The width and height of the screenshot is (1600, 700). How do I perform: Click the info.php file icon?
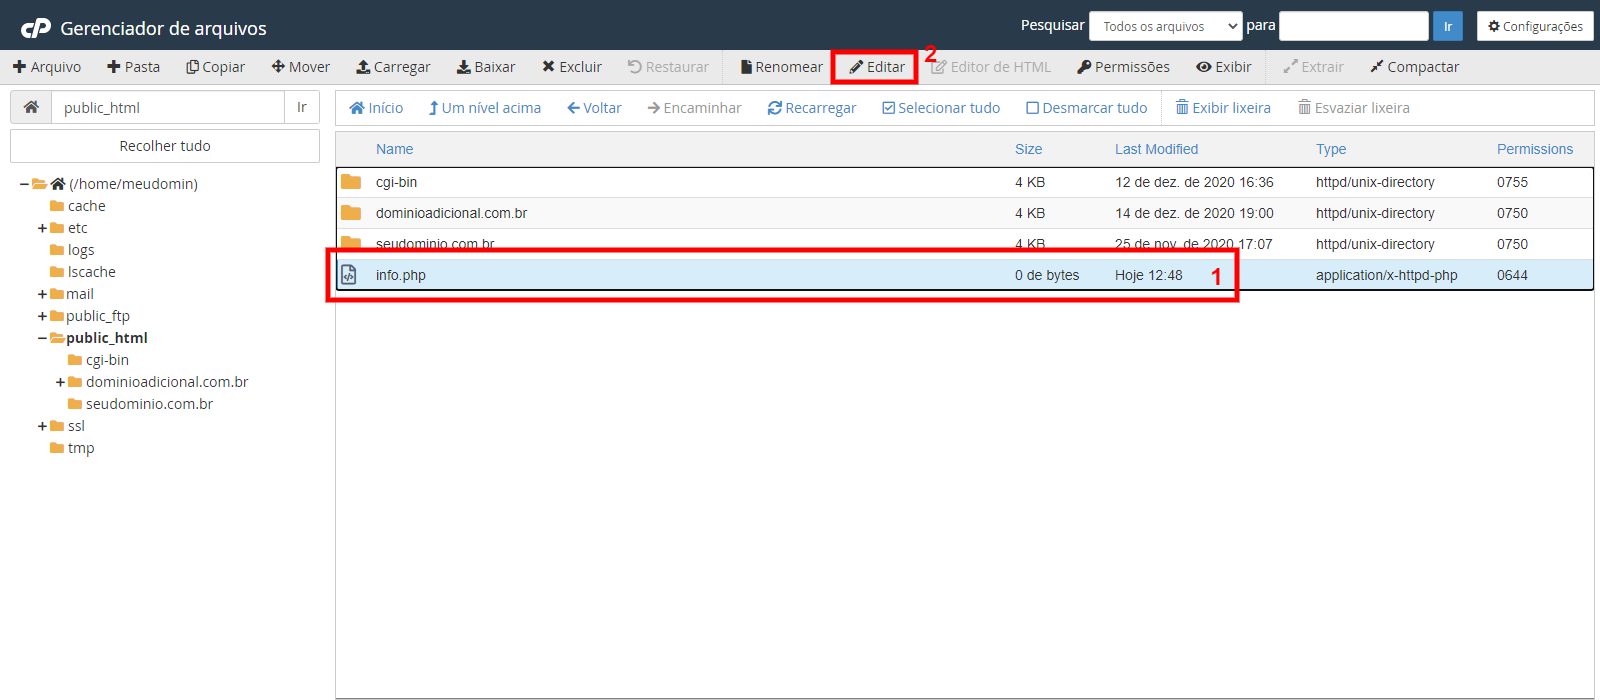click(349, 275)
